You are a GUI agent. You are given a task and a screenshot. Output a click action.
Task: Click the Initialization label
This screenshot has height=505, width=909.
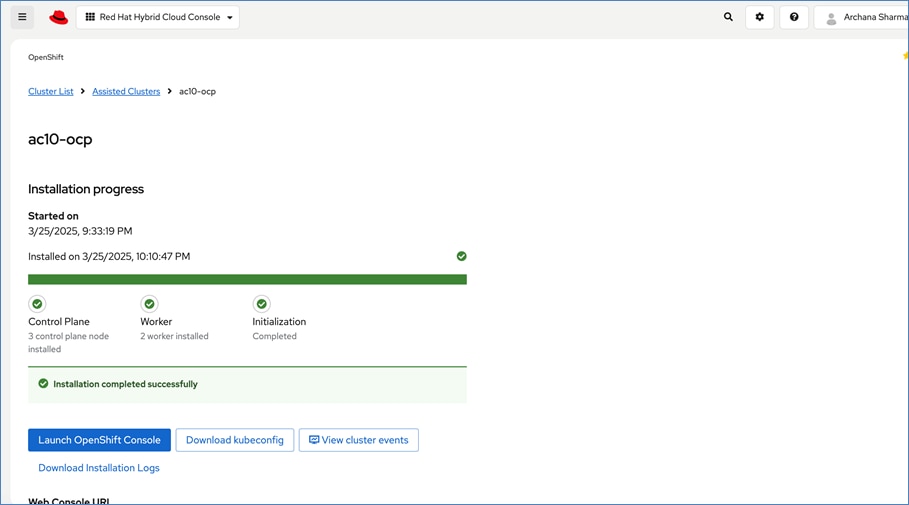tap(279, 322)
